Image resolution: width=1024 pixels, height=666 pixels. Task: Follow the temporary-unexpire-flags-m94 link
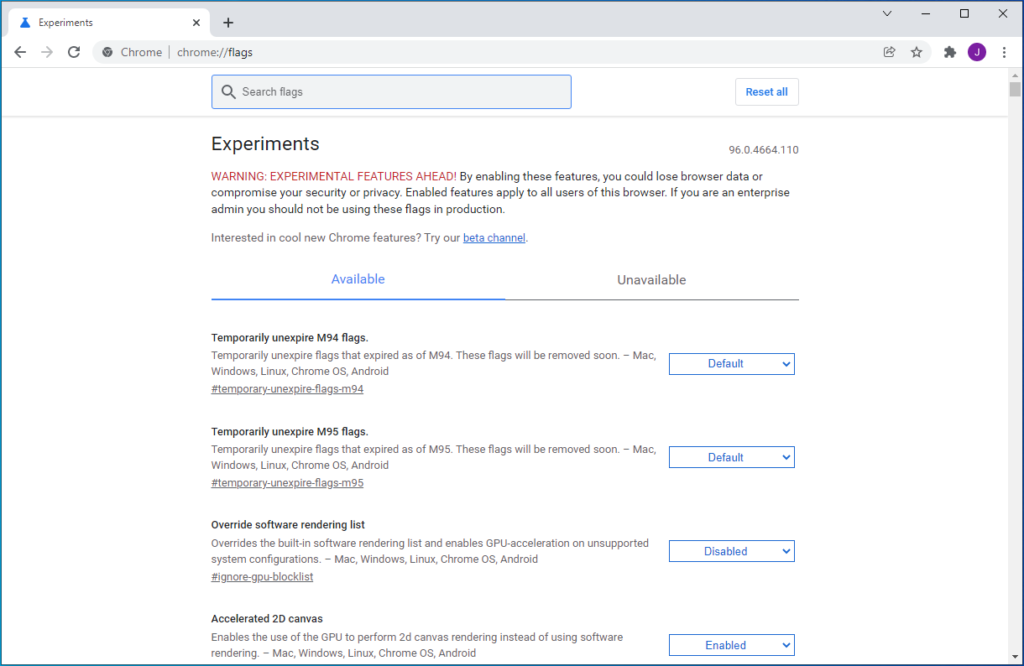287,388
